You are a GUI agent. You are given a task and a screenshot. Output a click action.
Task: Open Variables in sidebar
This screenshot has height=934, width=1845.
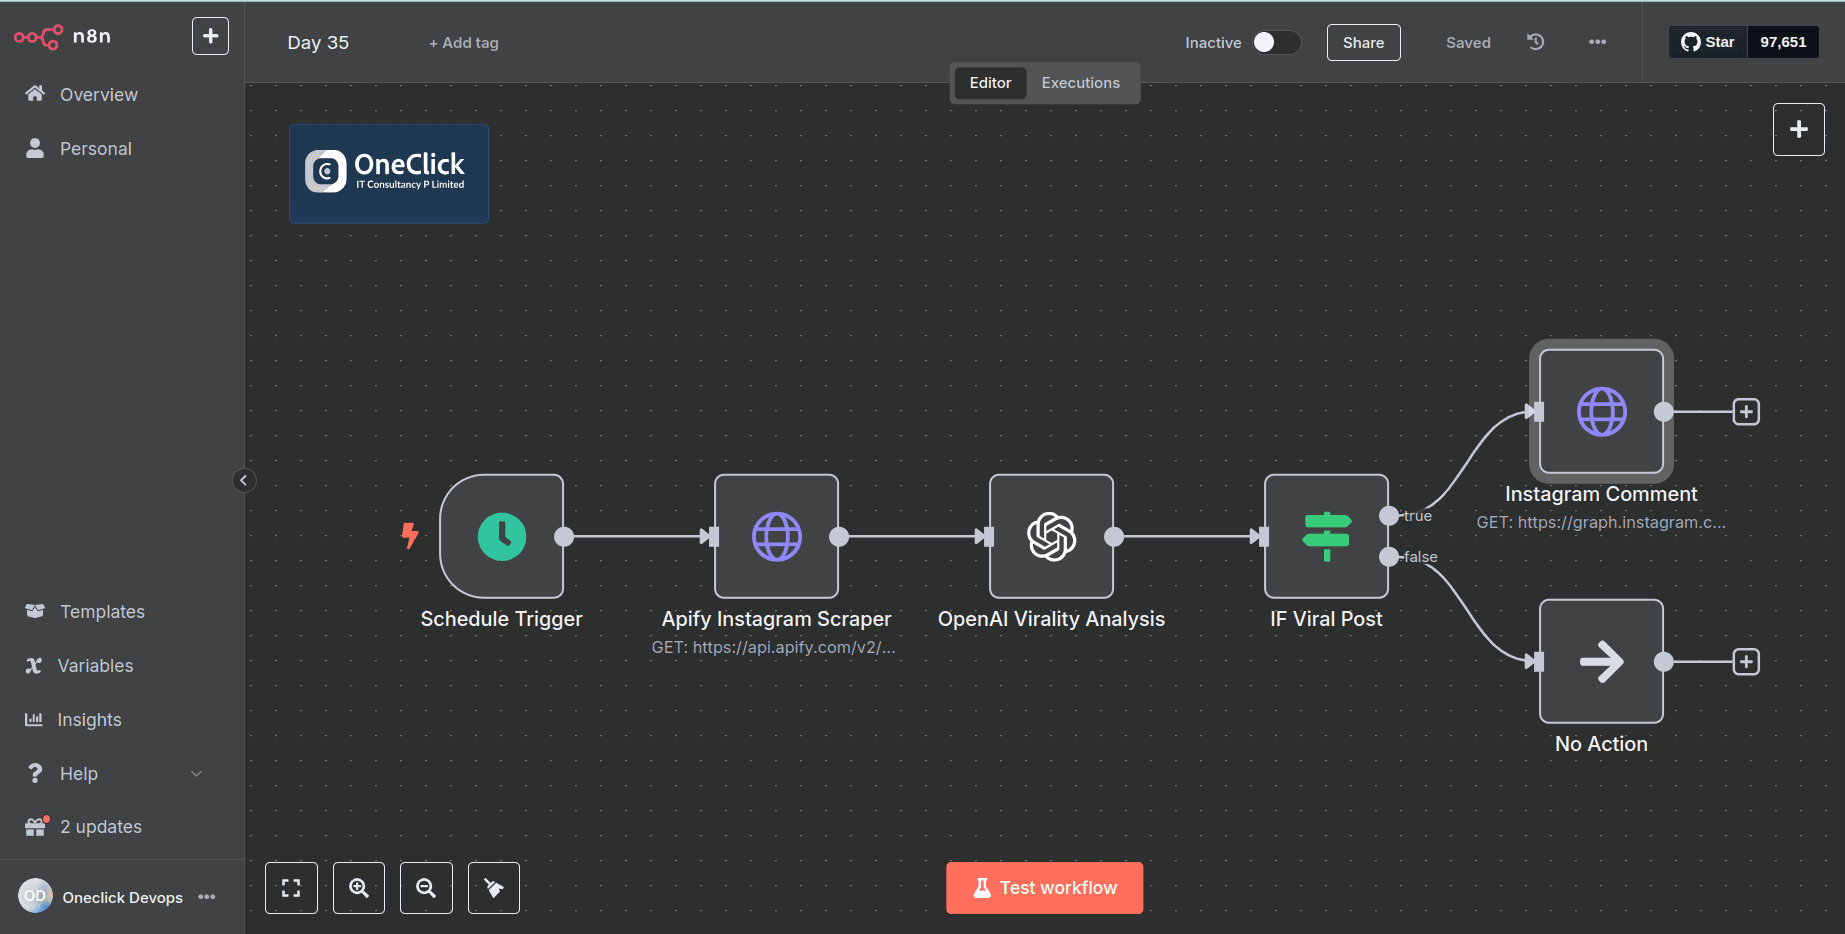[x=95, y=665]
